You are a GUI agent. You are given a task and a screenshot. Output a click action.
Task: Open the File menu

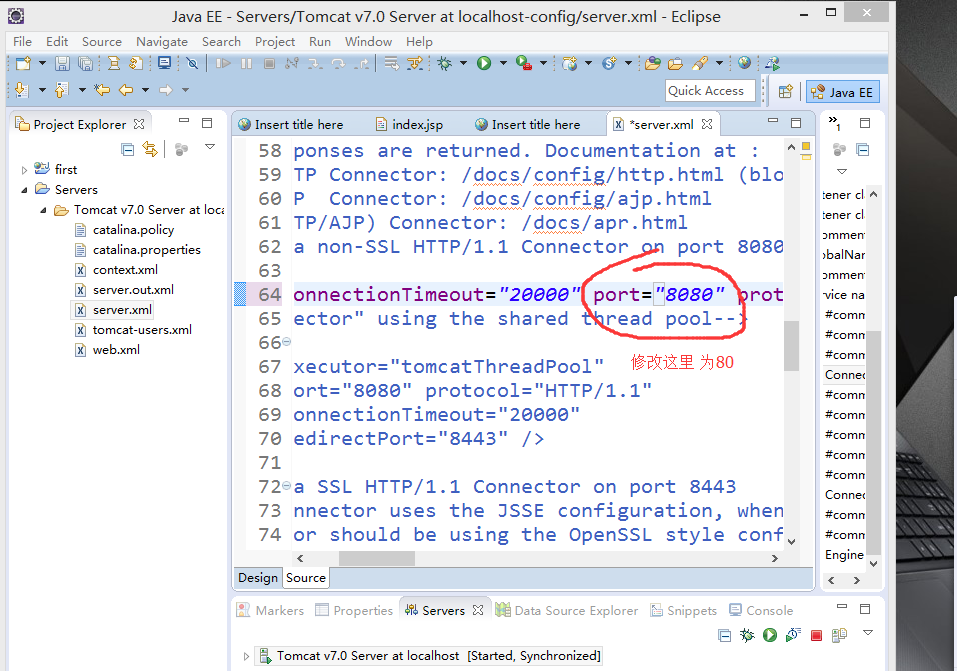pyautogui.click(x=23, y=42)
